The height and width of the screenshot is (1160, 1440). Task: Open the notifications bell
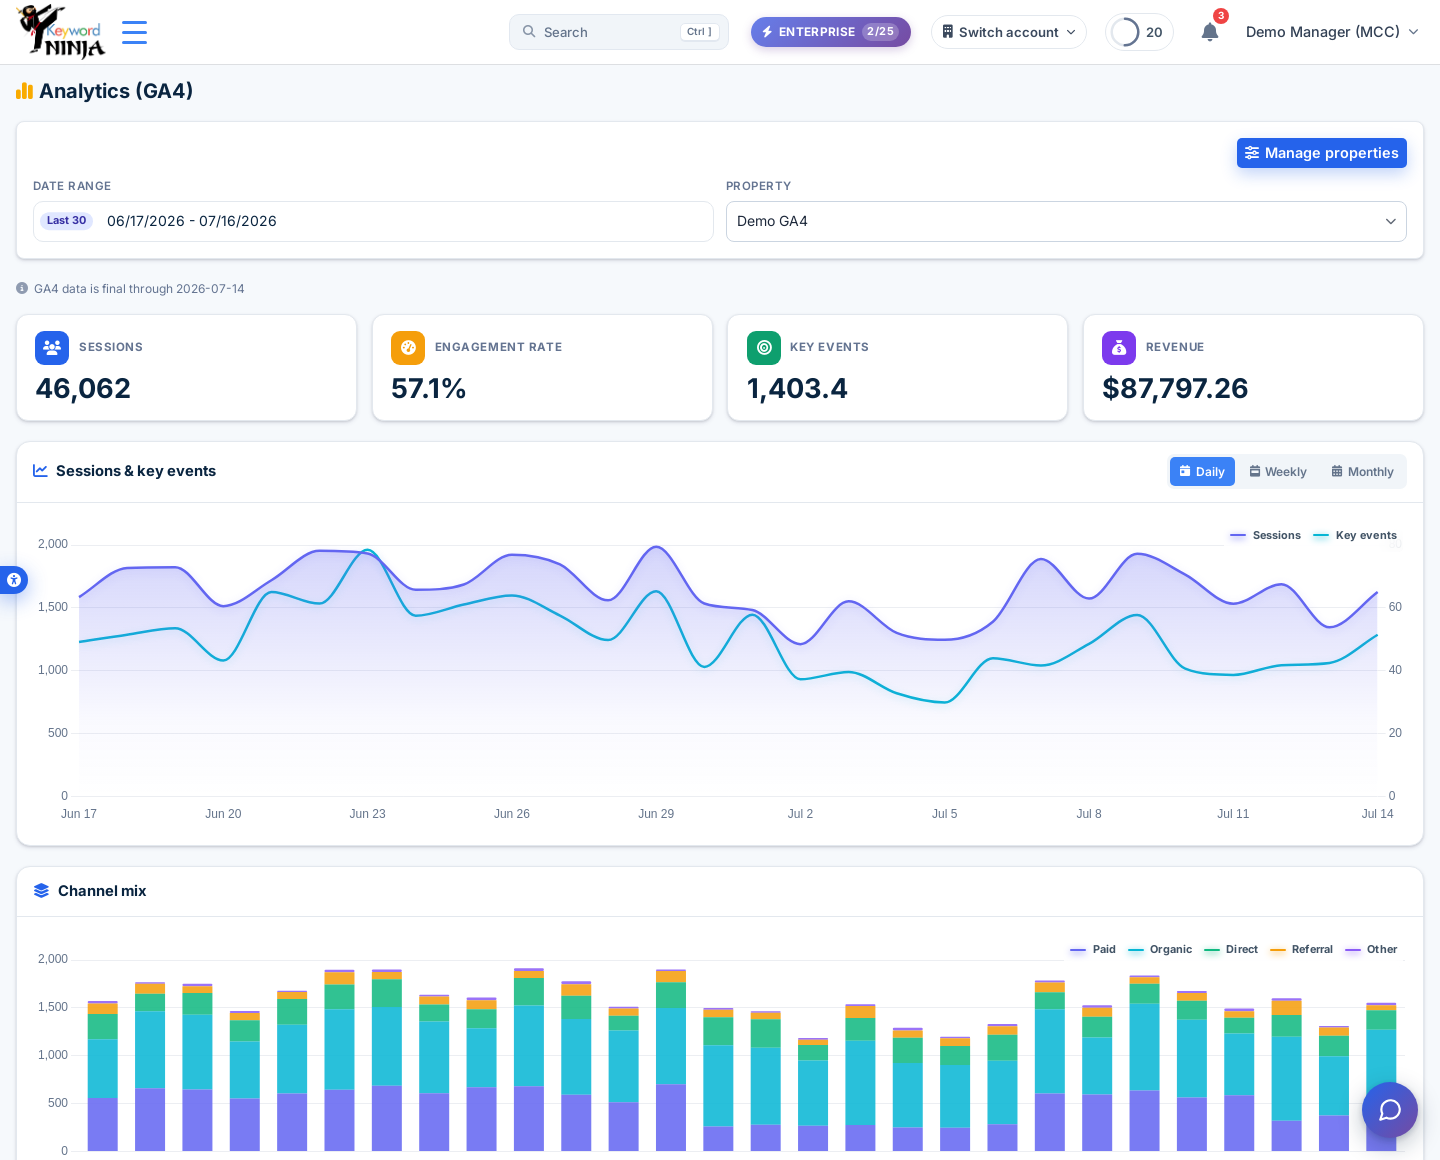1210,32
